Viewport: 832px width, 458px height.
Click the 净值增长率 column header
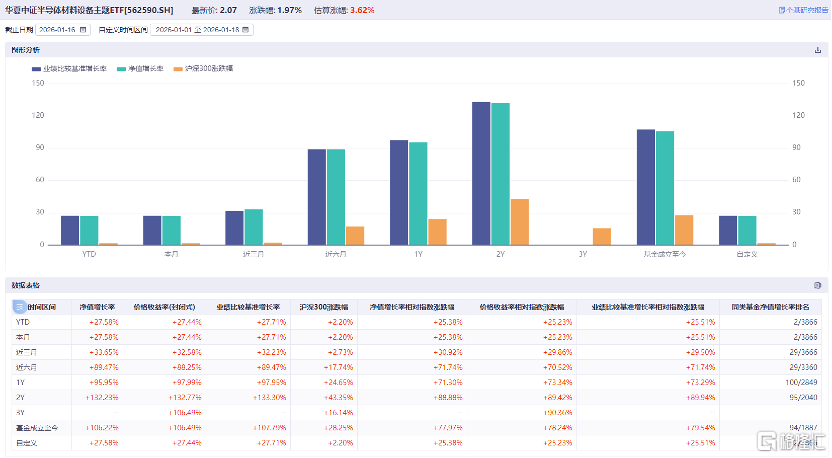(x=97, y=307)
